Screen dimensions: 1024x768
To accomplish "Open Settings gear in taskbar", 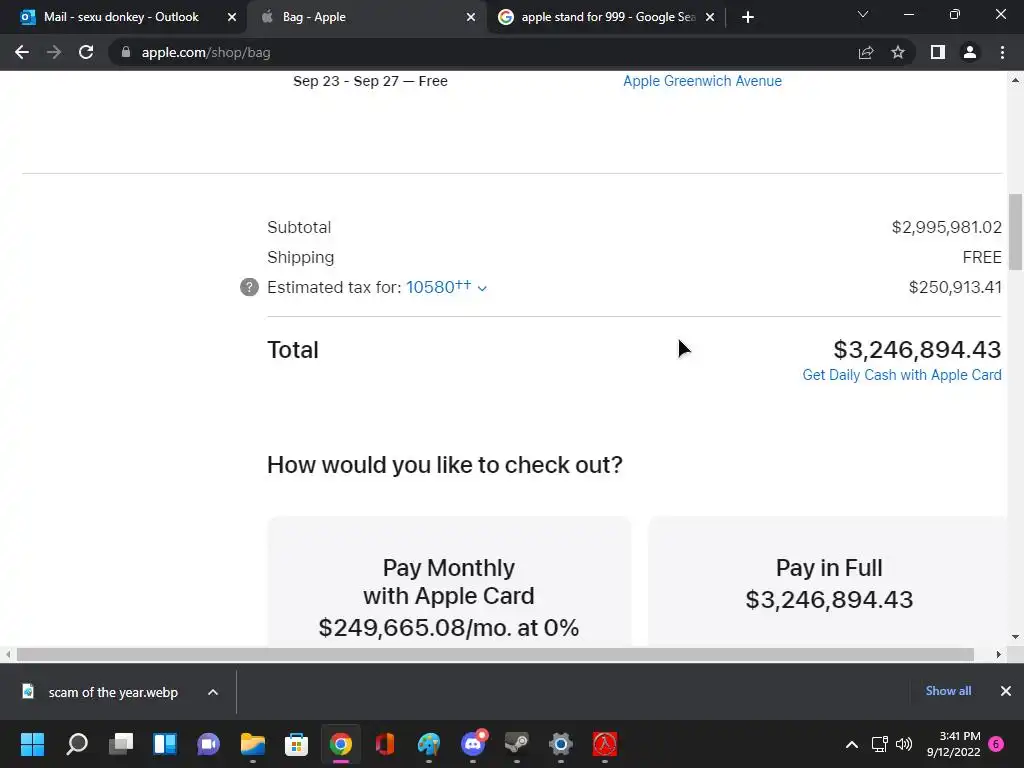I will tap(561, 744).
